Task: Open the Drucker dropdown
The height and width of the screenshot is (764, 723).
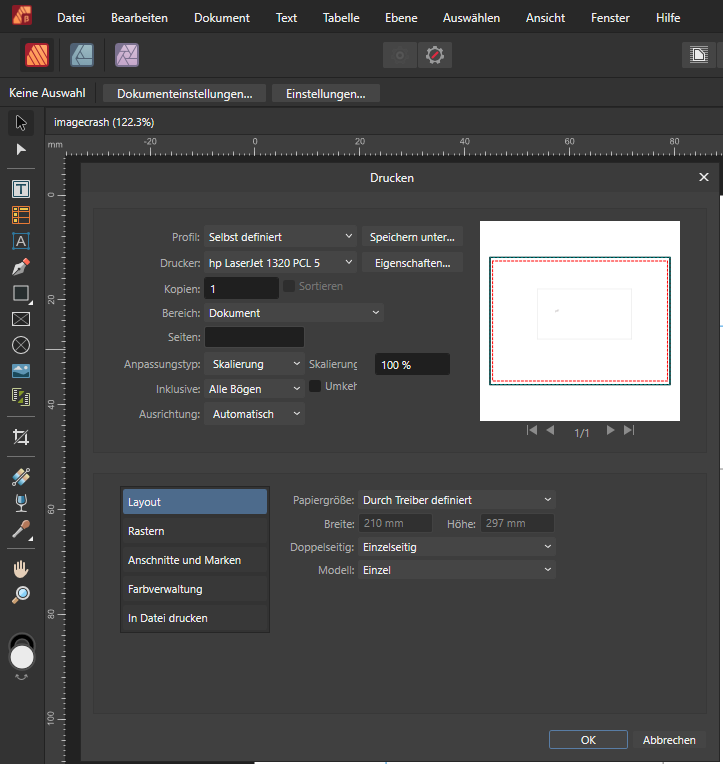Action: 280,263
